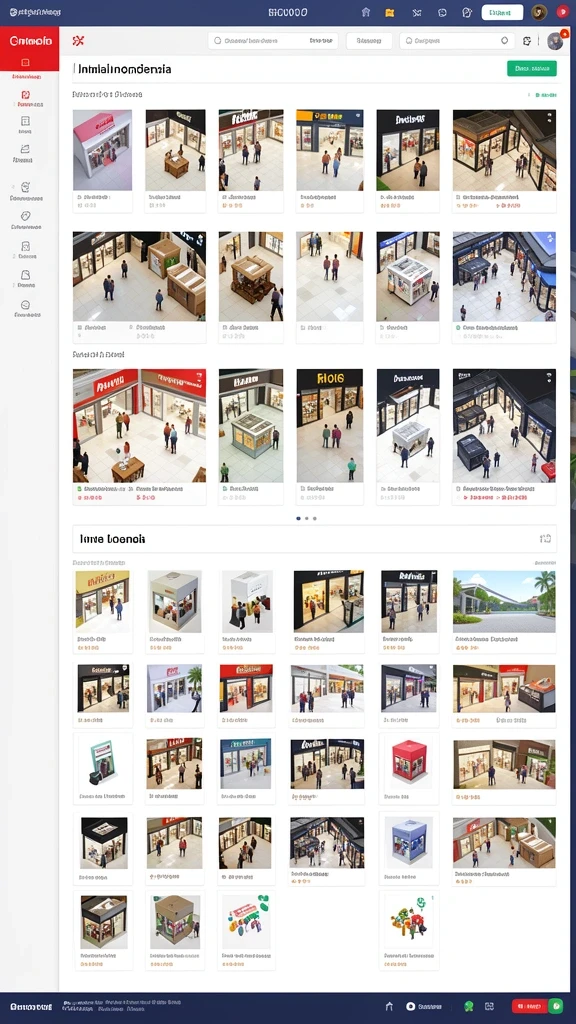The image size is (576, 1024).
Task: Click the red crossed-tools icon beside sidebar logo
Action: click(78, 41)
